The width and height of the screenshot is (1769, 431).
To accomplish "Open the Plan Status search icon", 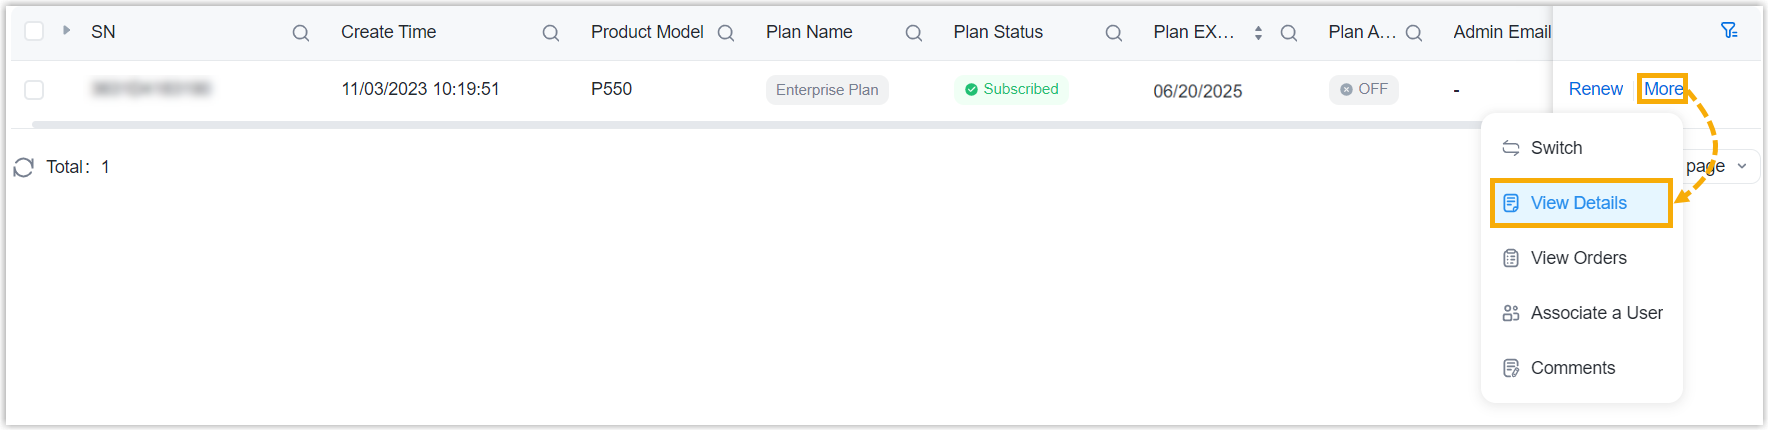I will [1113, 33].
